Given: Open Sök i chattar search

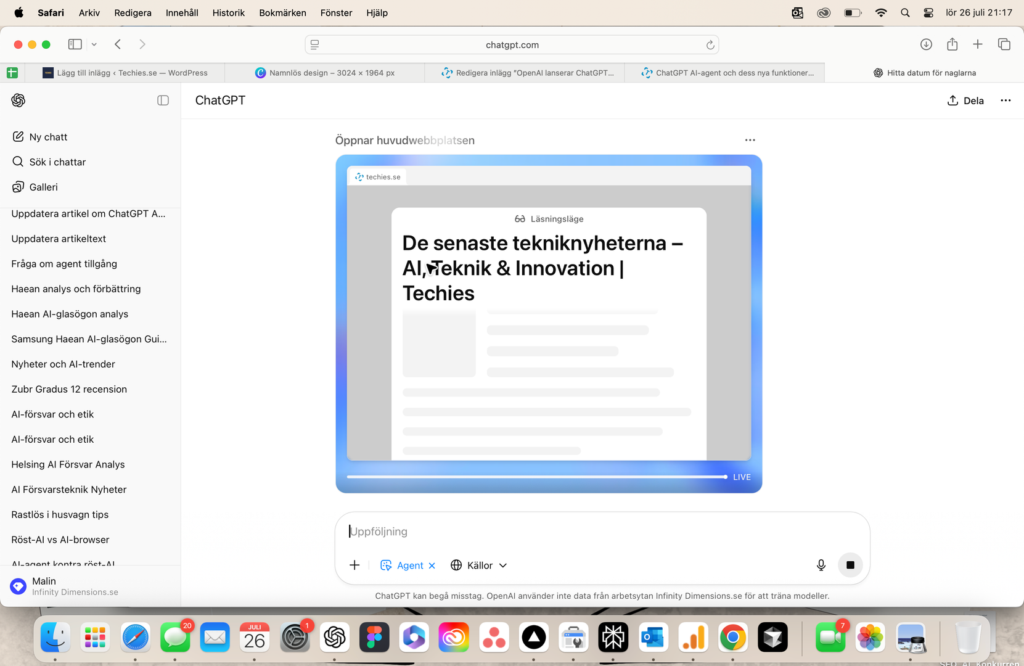Looking at the screenshot, I should coord(49,161).
